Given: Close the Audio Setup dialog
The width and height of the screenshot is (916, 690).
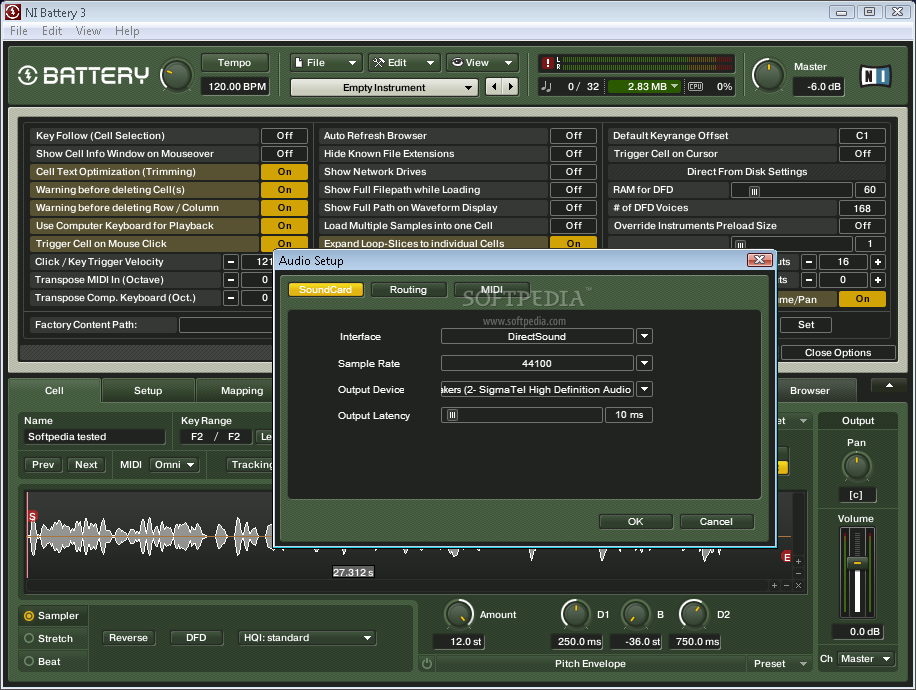Looking at the screenshot, I should click(759, 260).
